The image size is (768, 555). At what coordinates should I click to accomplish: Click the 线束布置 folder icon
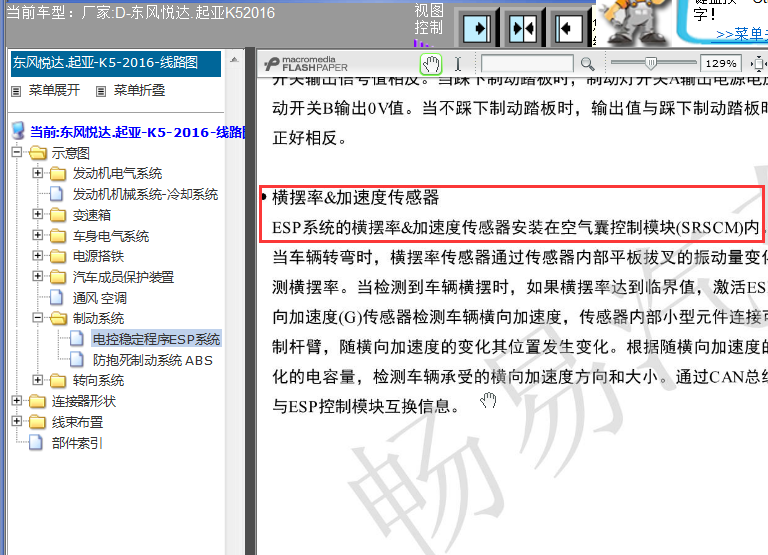pos(37,422)
